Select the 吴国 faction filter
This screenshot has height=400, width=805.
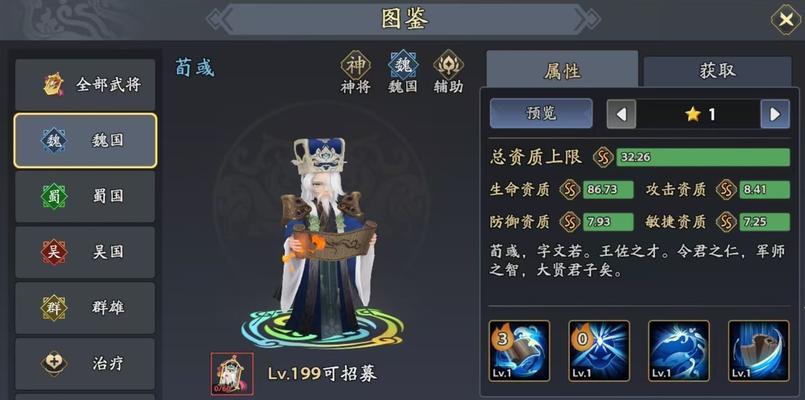pos(85,252)
